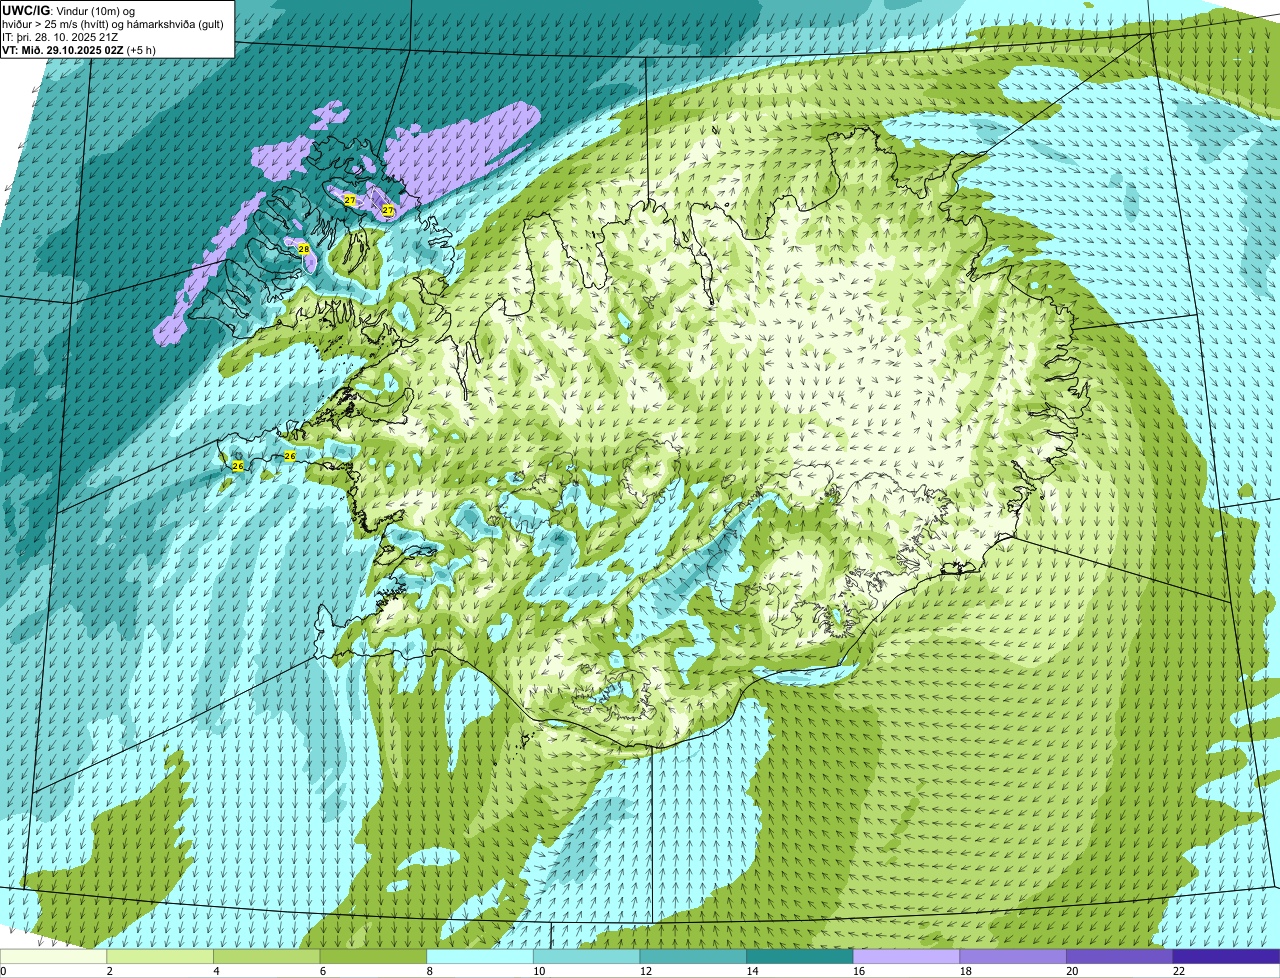Click the 10–12 m/s turquoise legend swatch
The image size is (1280, 978).
click(x=586, y=956)
